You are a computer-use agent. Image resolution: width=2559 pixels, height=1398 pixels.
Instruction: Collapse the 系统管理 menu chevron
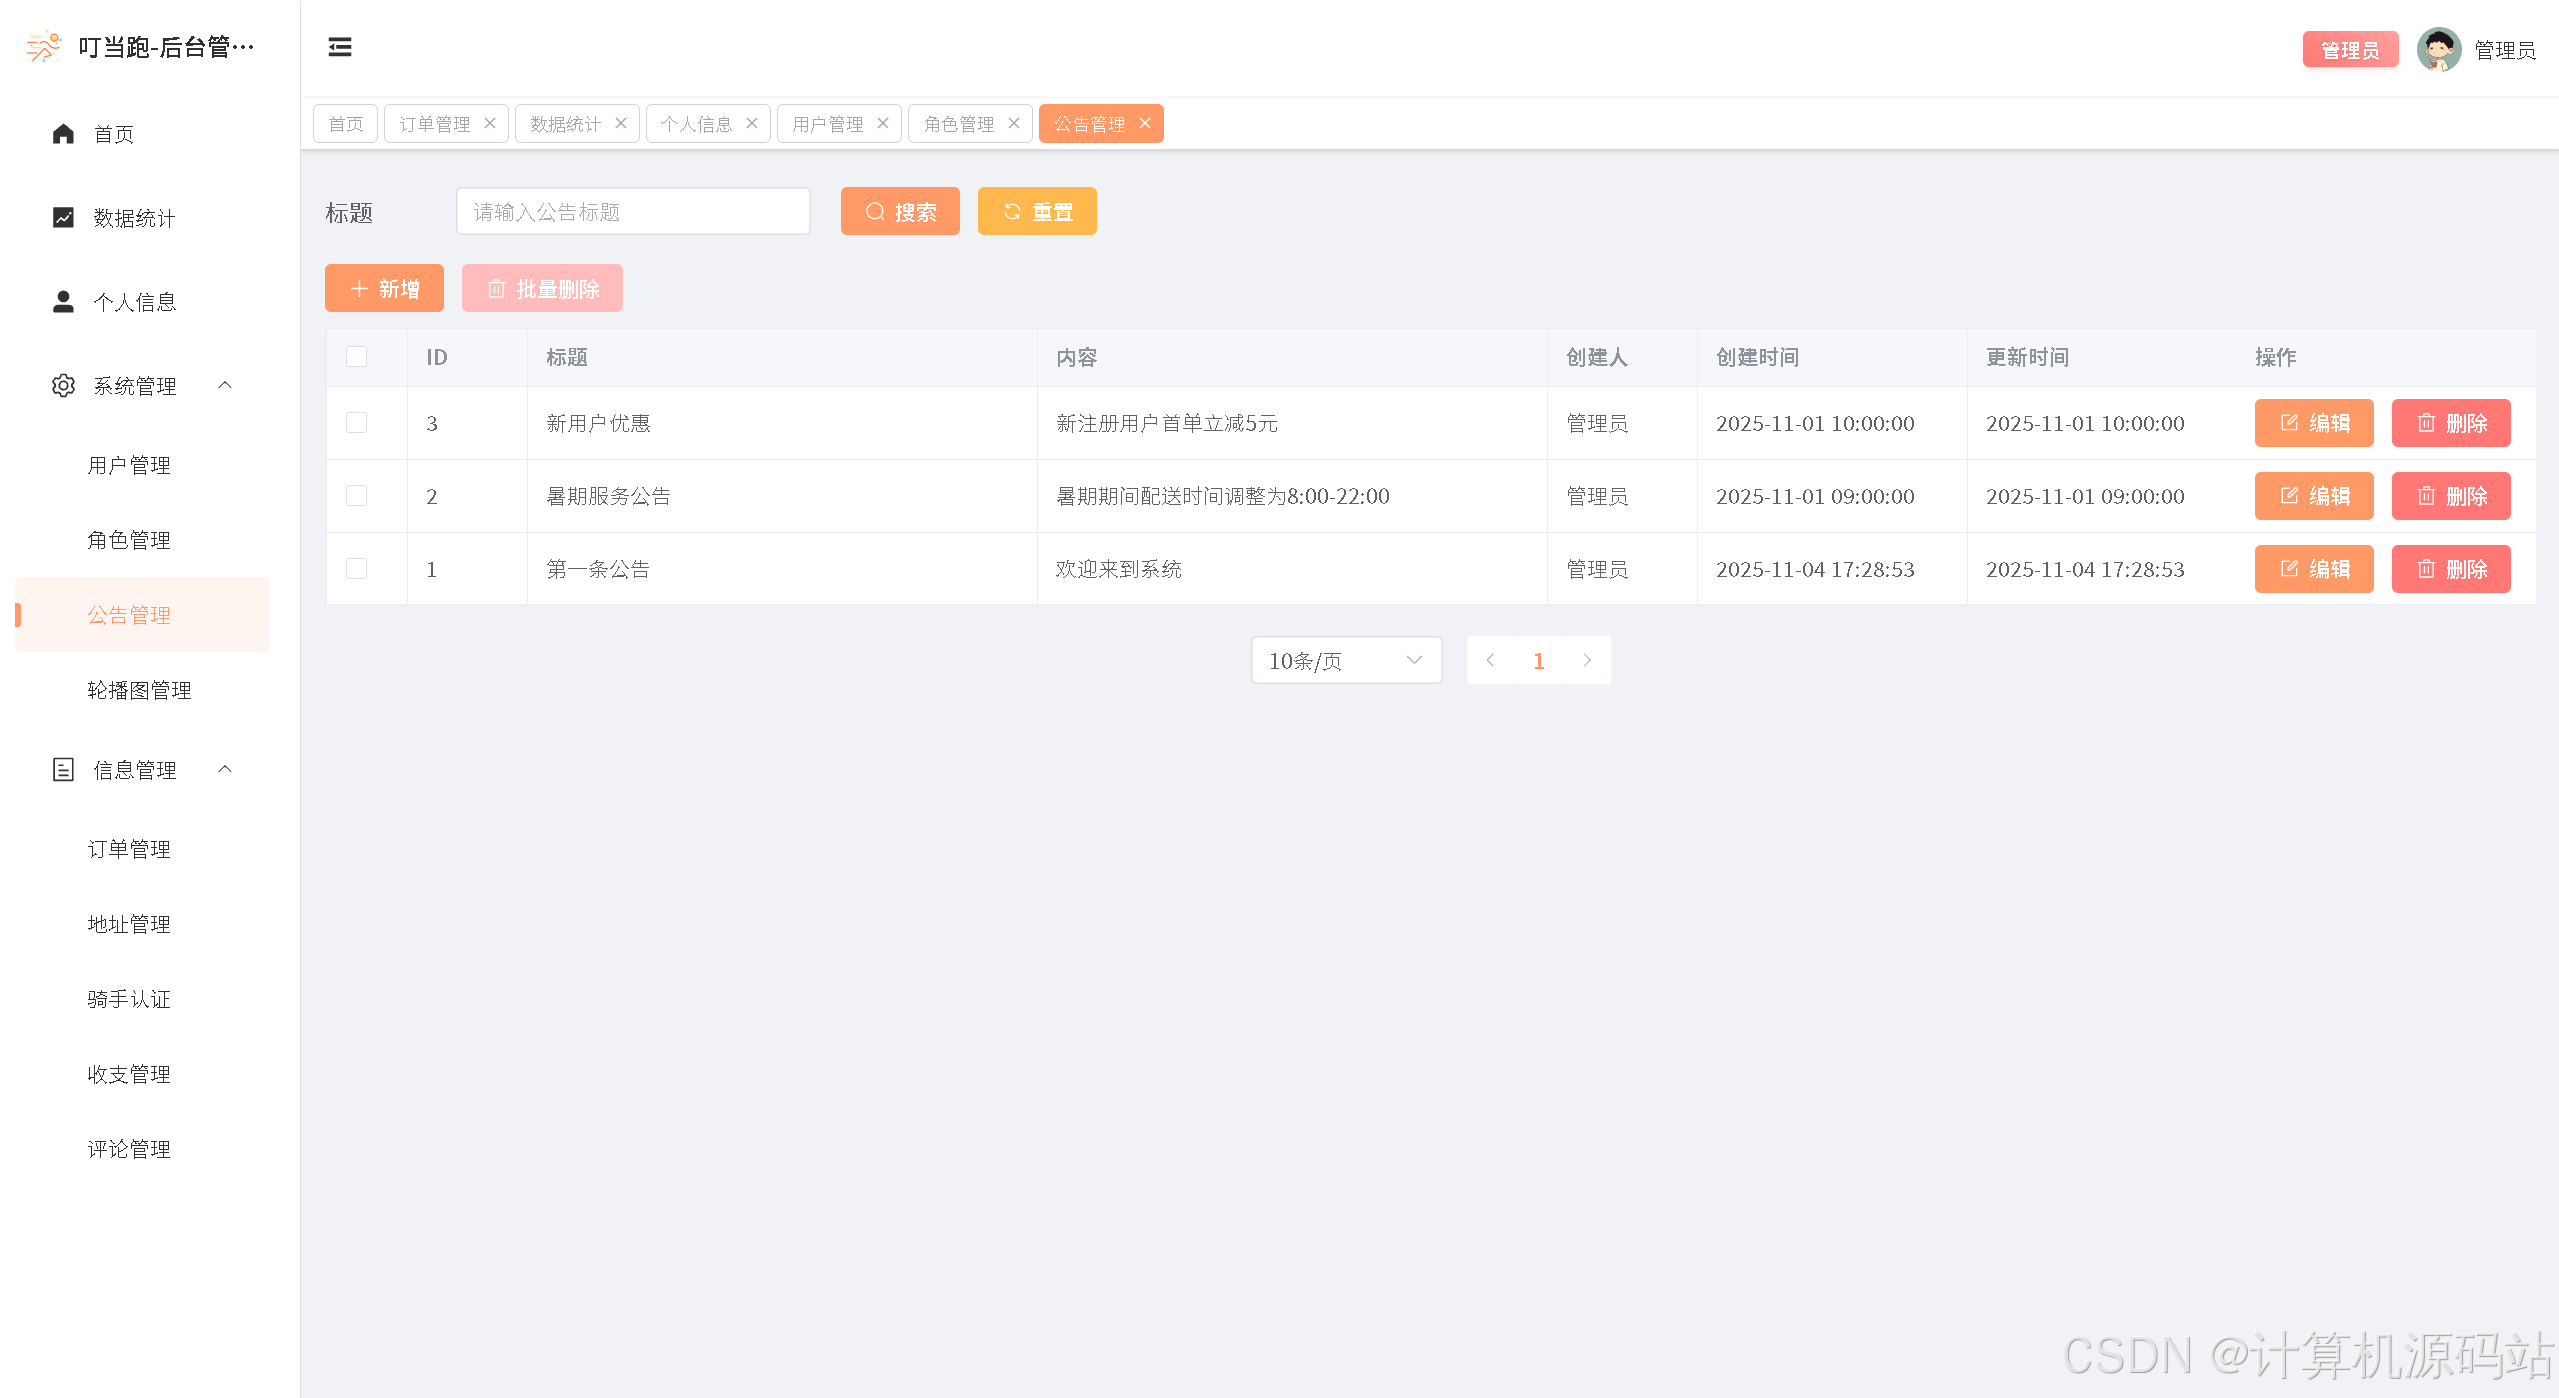[x=225, y=385]
